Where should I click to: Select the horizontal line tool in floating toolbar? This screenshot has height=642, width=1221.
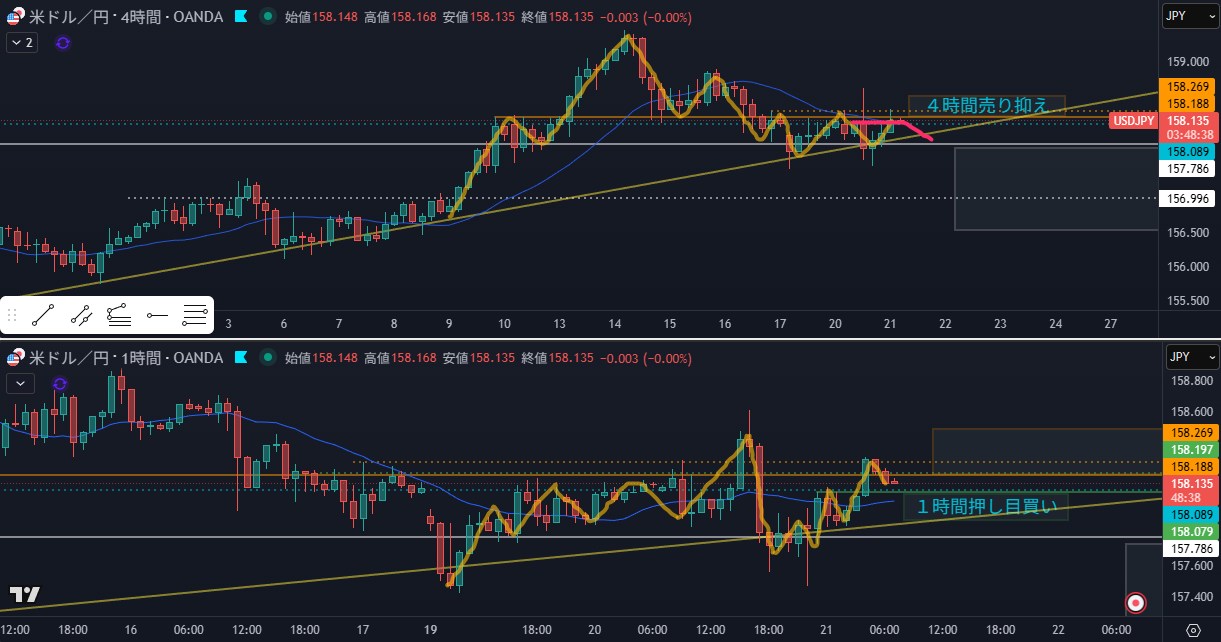195,317
